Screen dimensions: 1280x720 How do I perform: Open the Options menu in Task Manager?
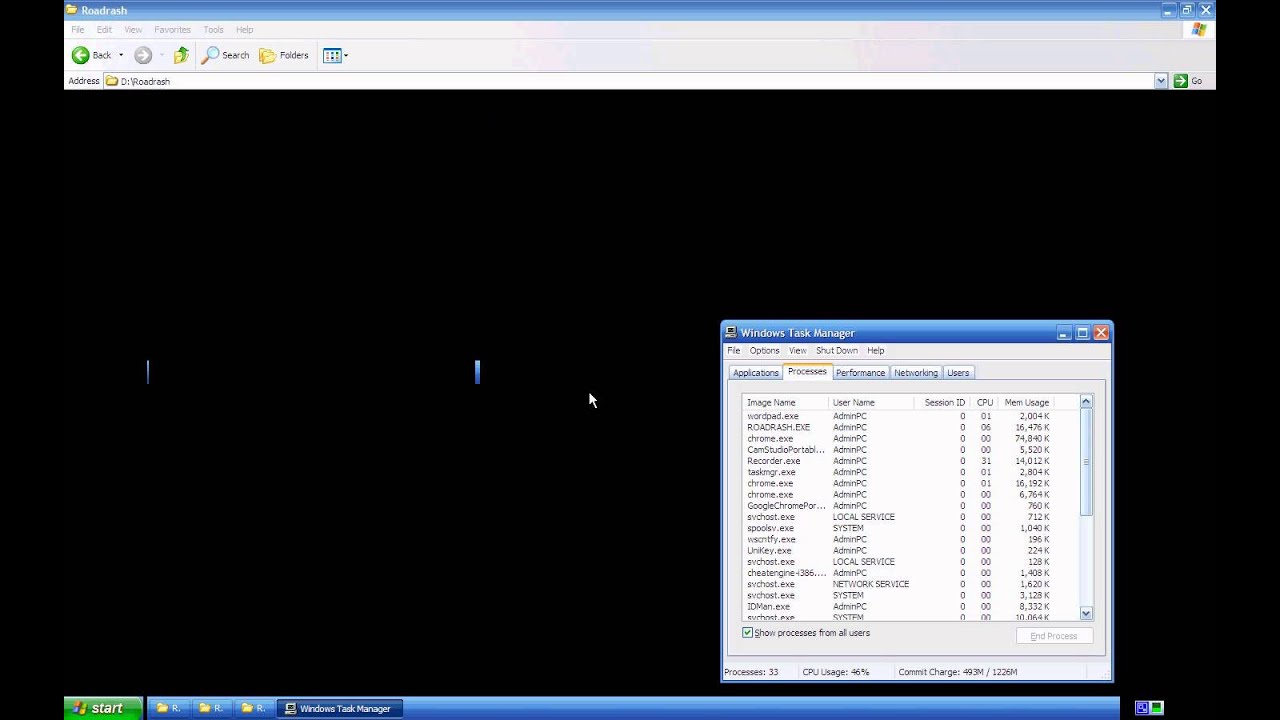pyautogui.click(x=764, y=351)
